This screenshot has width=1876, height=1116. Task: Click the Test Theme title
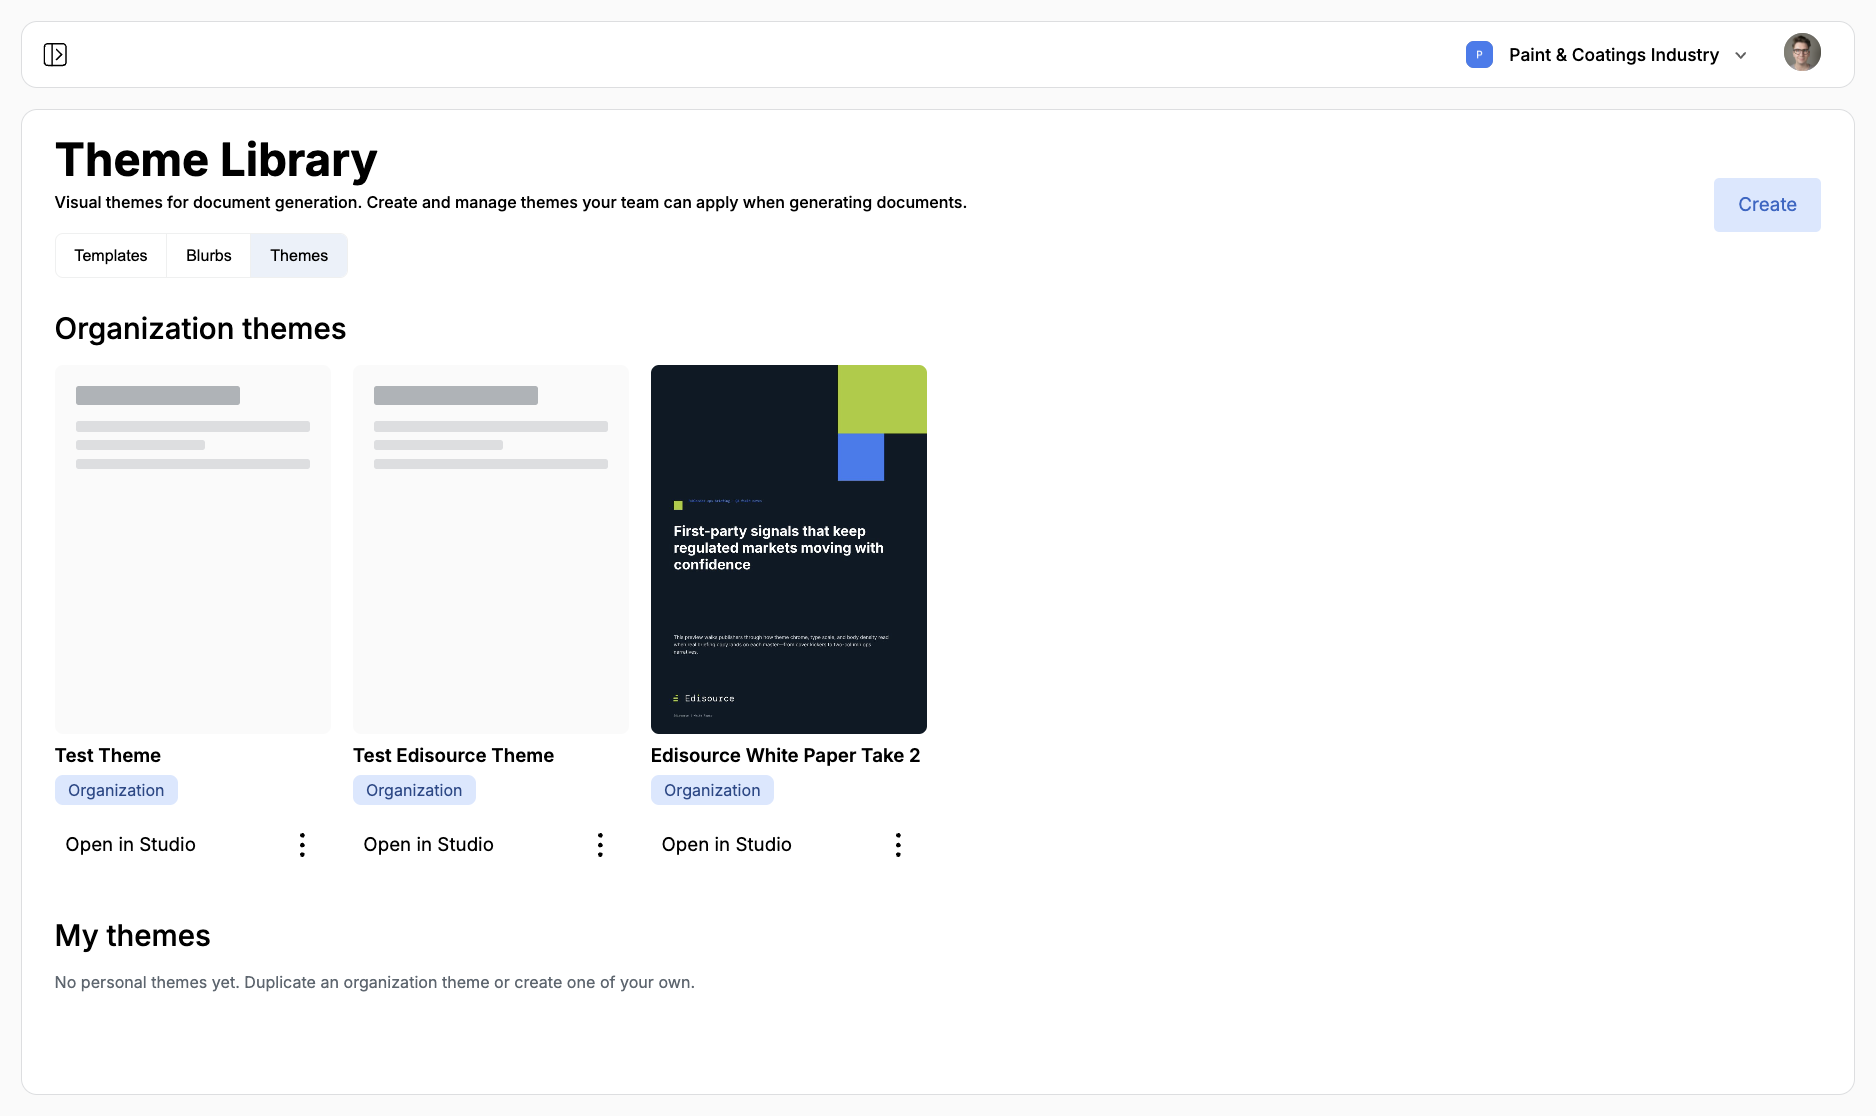tap(108, 755)
